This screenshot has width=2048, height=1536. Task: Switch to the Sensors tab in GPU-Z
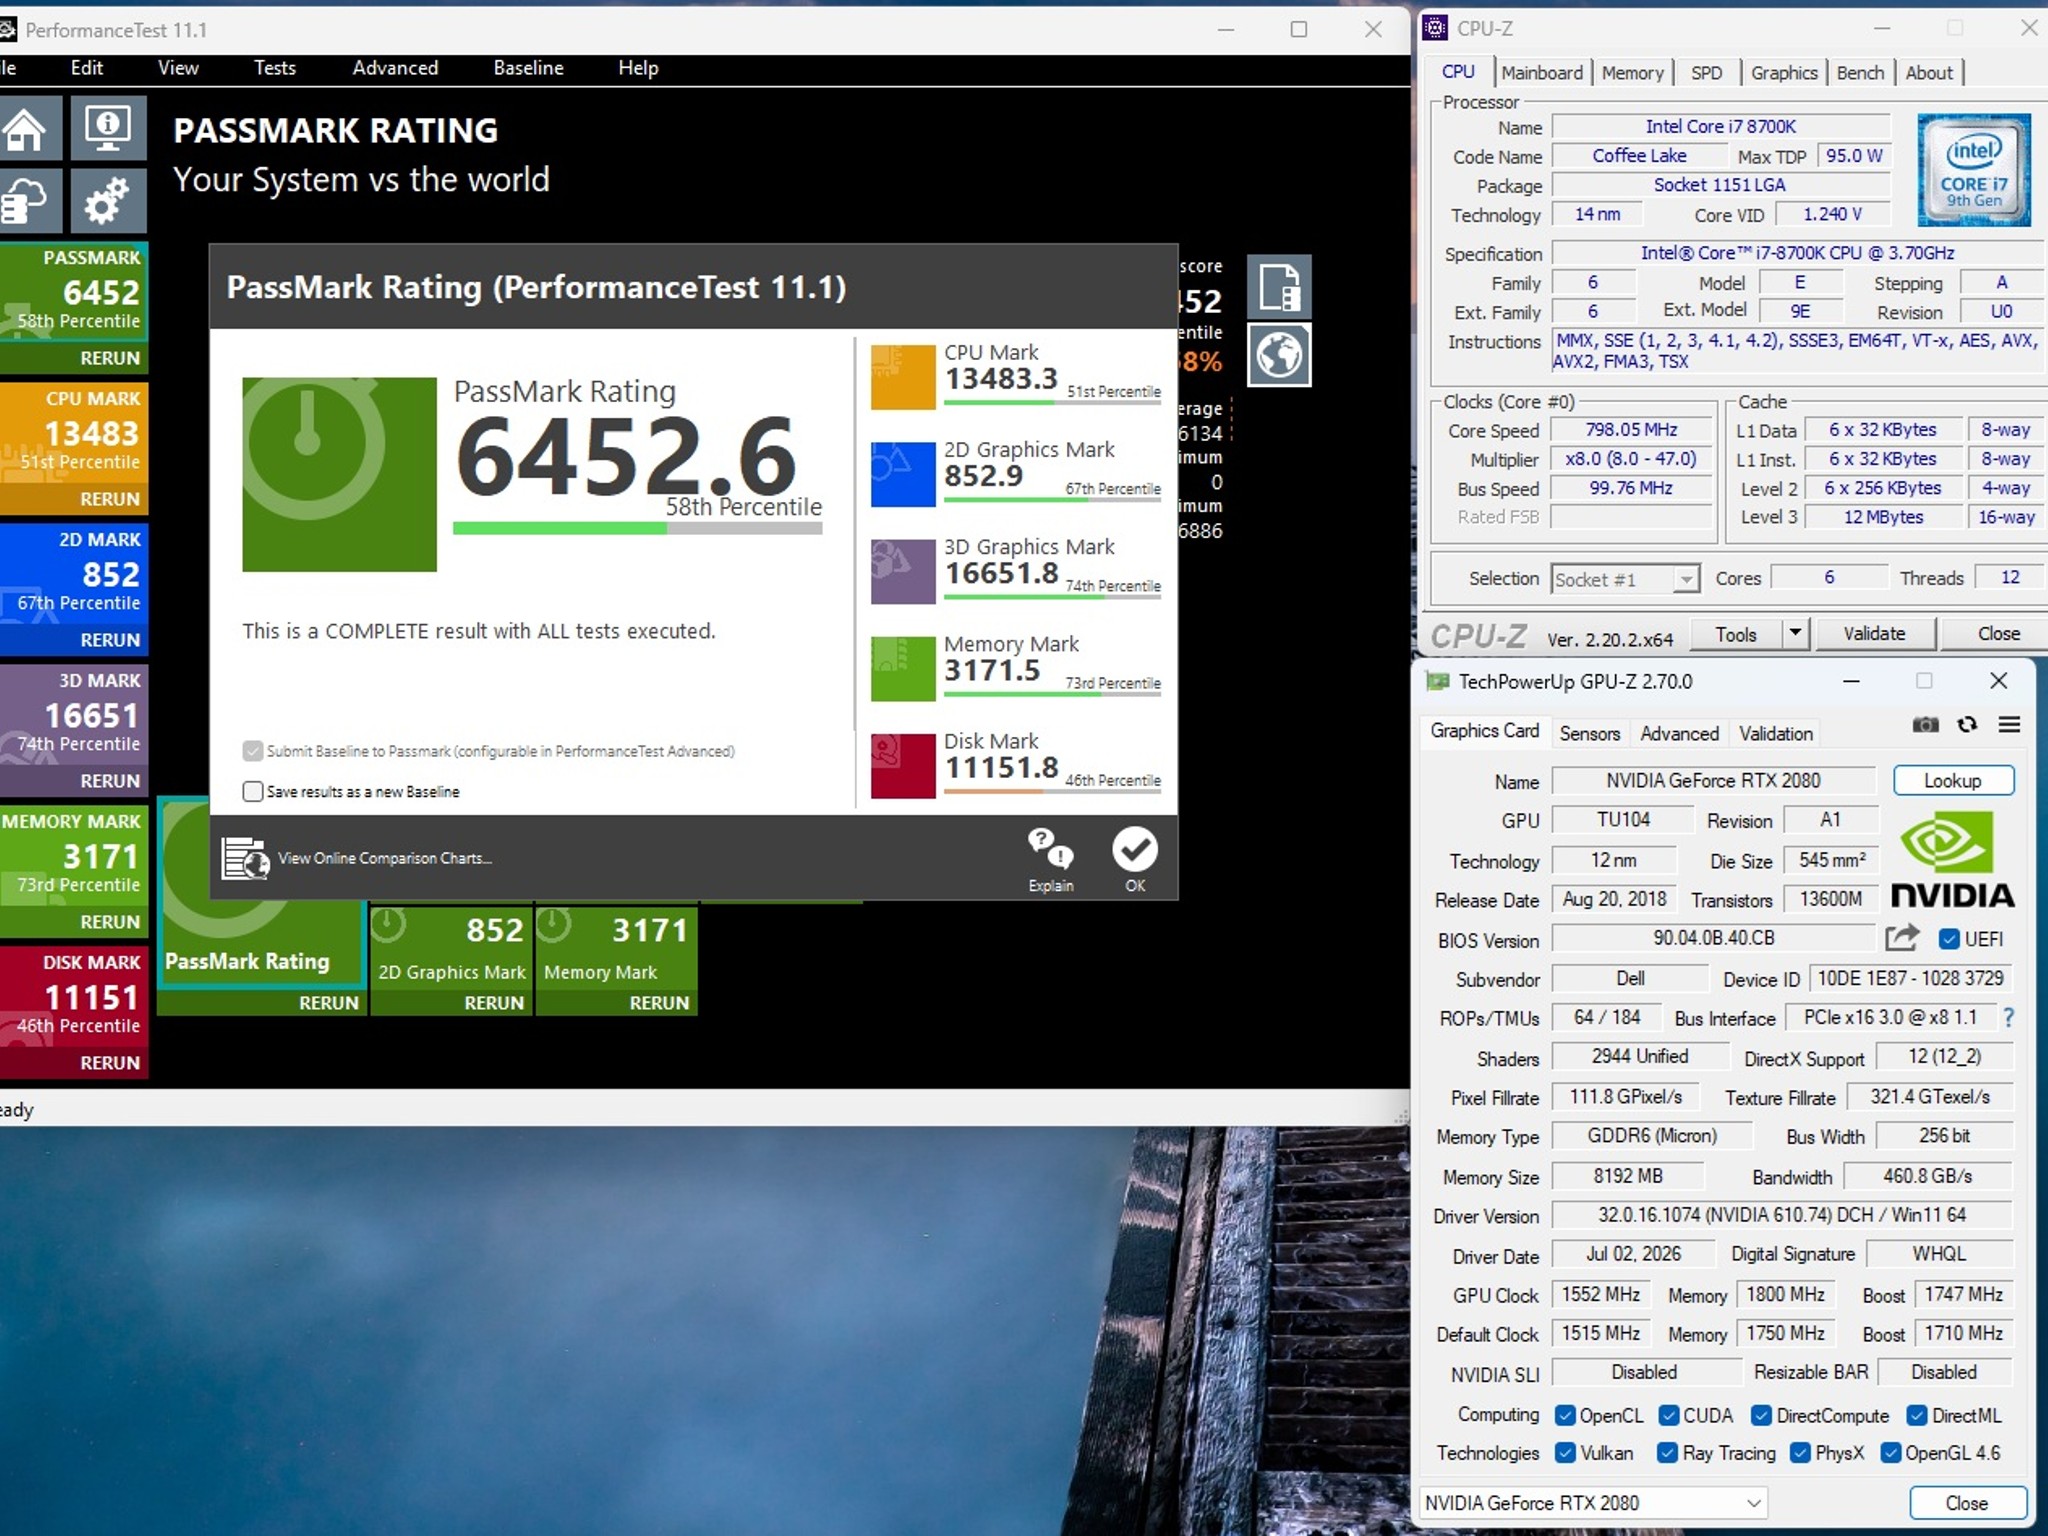1589,733
